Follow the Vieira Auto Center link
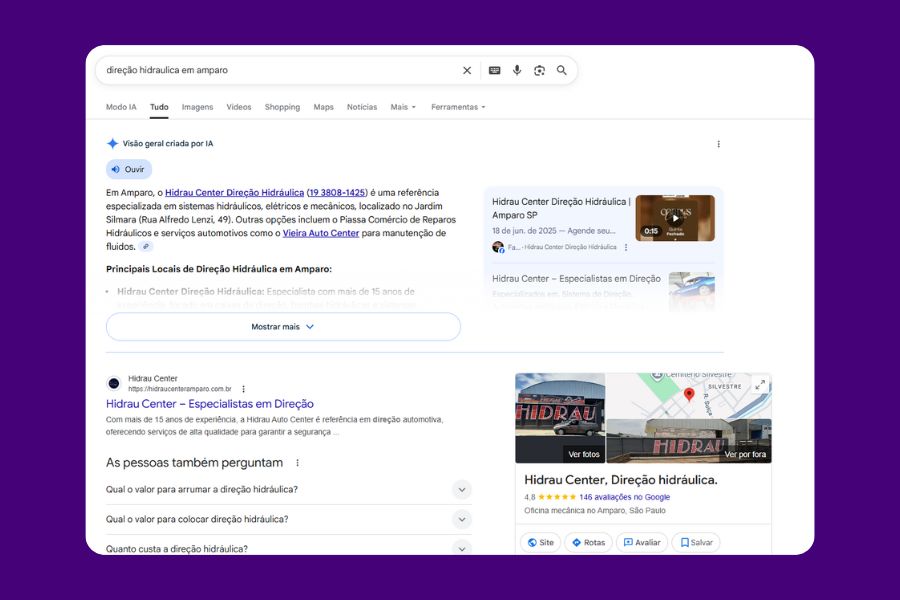This screenshot has width=900, height=600. pos(321,233)
